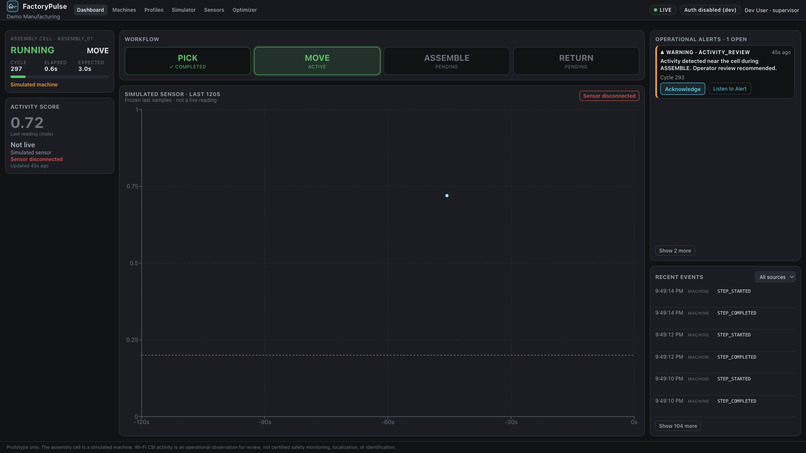Click the cycle number 297
The width and height of the screenshot is (806, 453).
point(16,69)
